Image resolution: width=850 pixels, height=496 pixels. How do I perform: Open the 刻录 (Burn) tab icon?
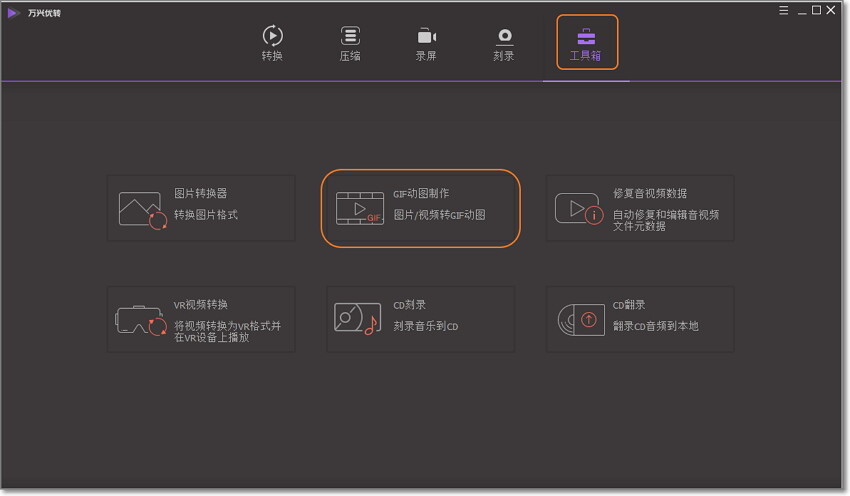click(505, 36)
